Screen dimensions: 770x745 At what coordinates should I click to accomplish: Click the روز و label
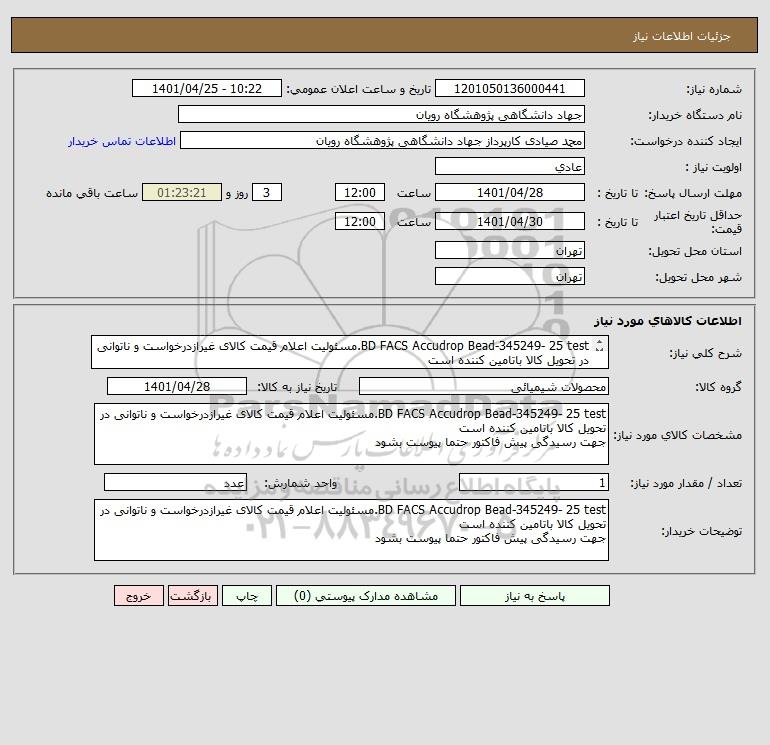click(x=237, y=193)
